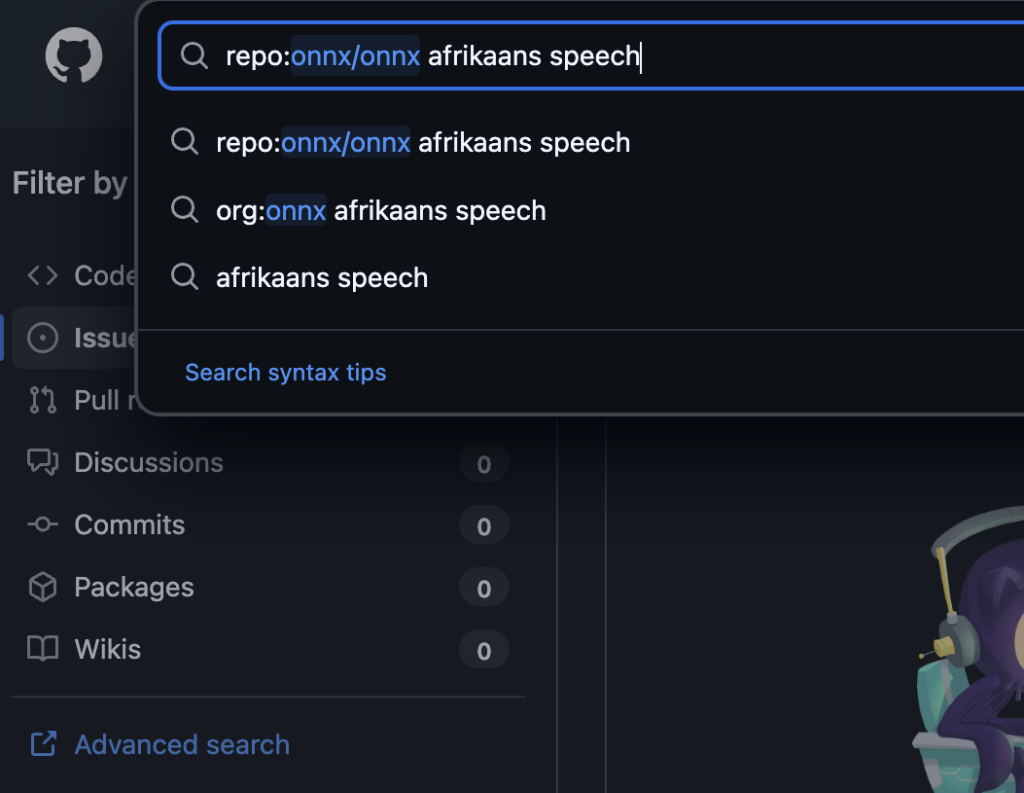
Task: Filter results by Discussions
Action: pos(149,463)
